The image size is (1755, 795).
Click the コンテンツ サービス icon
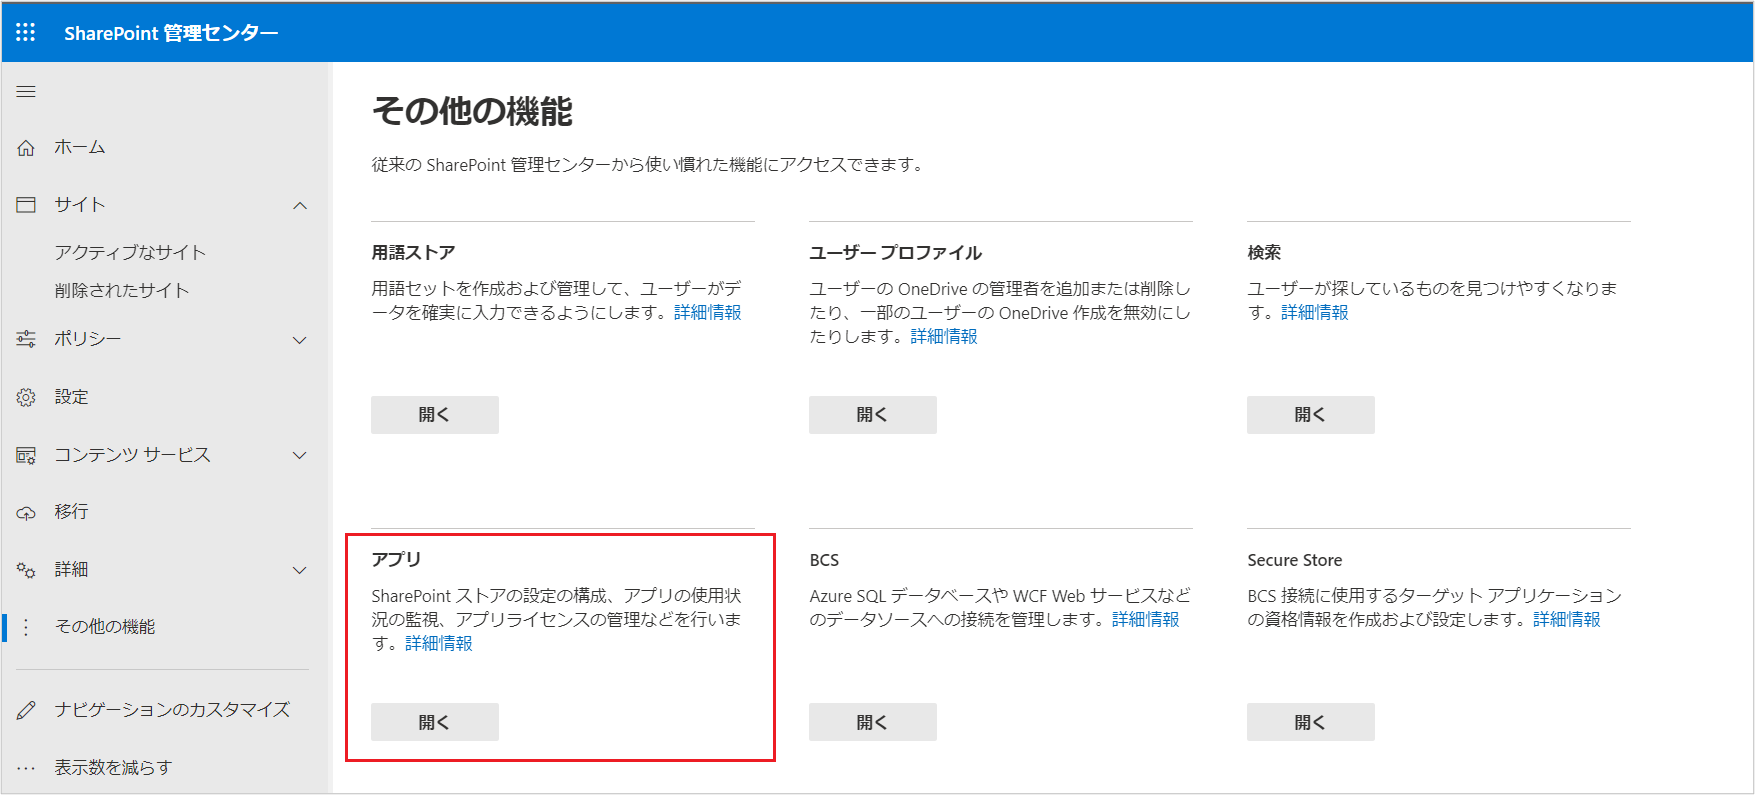click(x=26, y=455)
